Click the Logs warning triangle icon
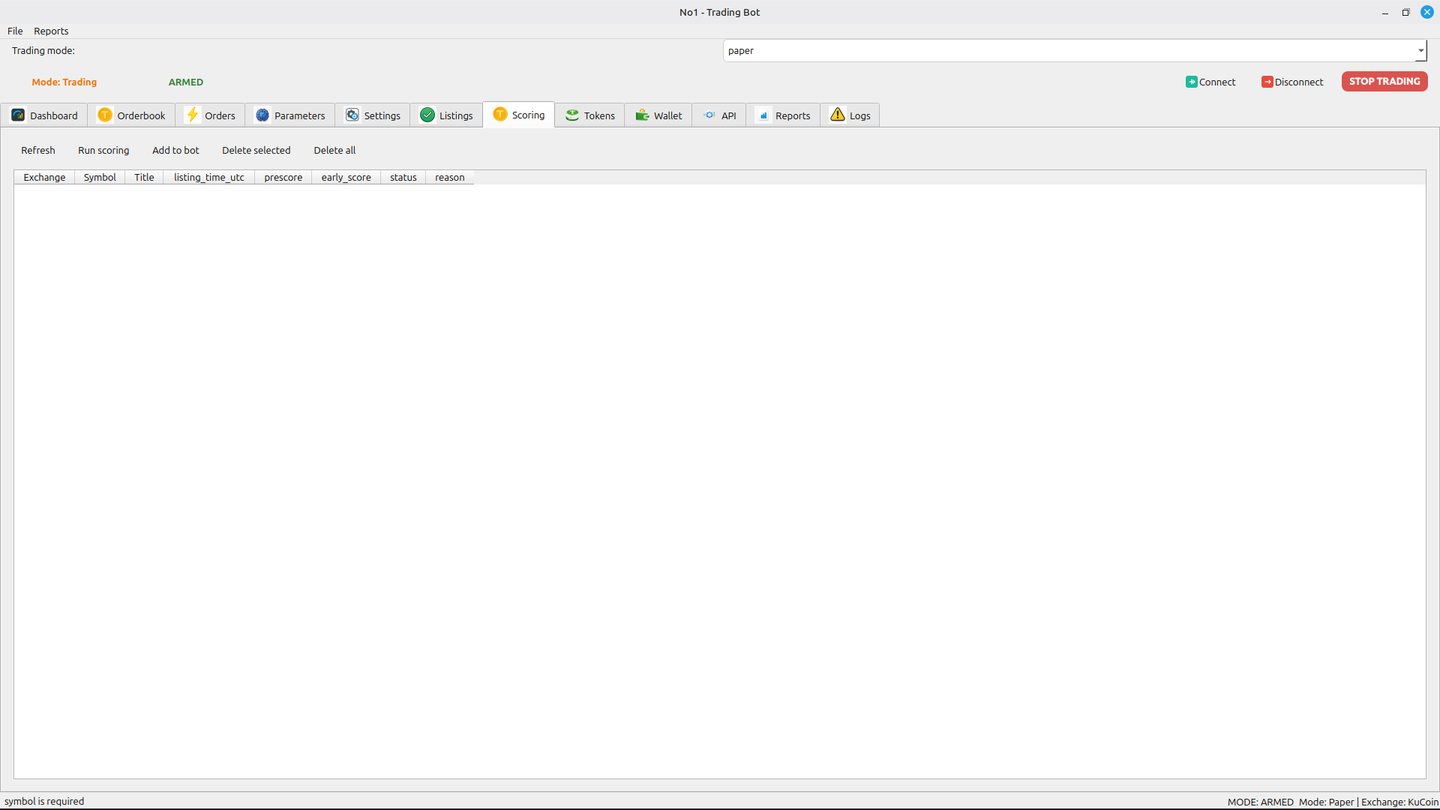 click(838, 115)
